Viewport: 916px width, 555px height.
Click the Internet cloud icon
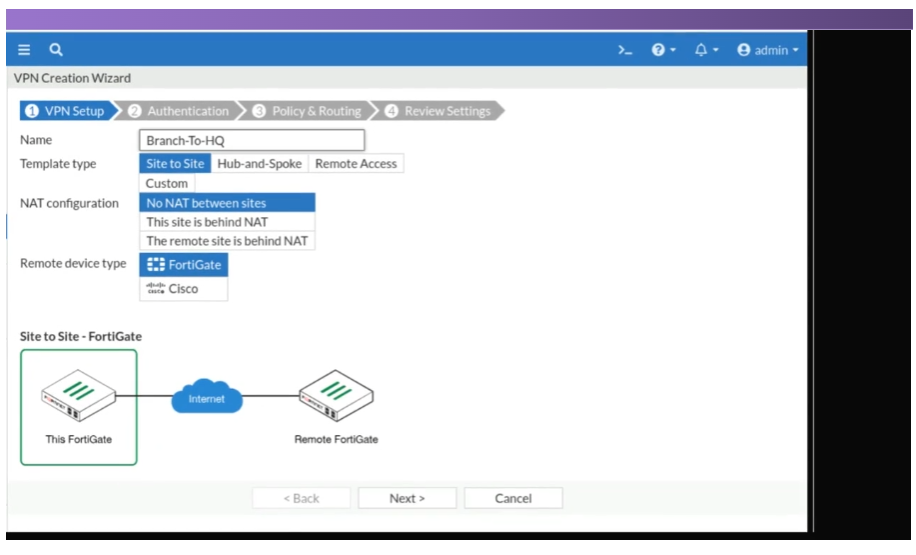[207, 397]
